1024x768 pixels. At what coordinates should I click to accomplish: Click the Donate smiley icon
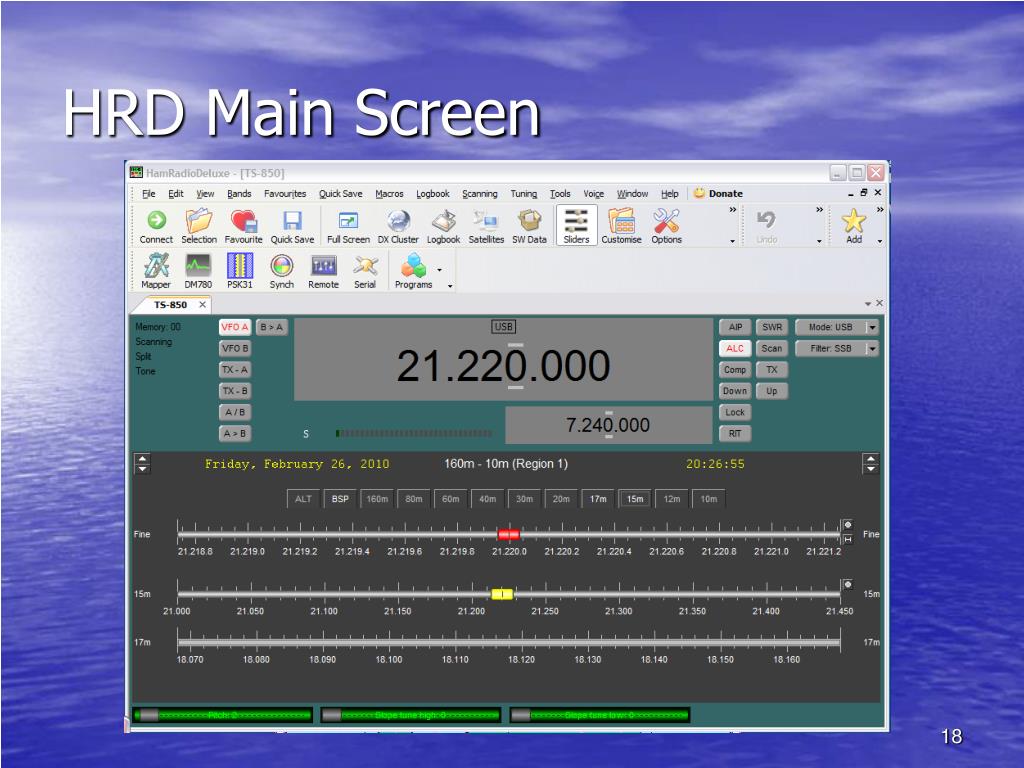699,193
